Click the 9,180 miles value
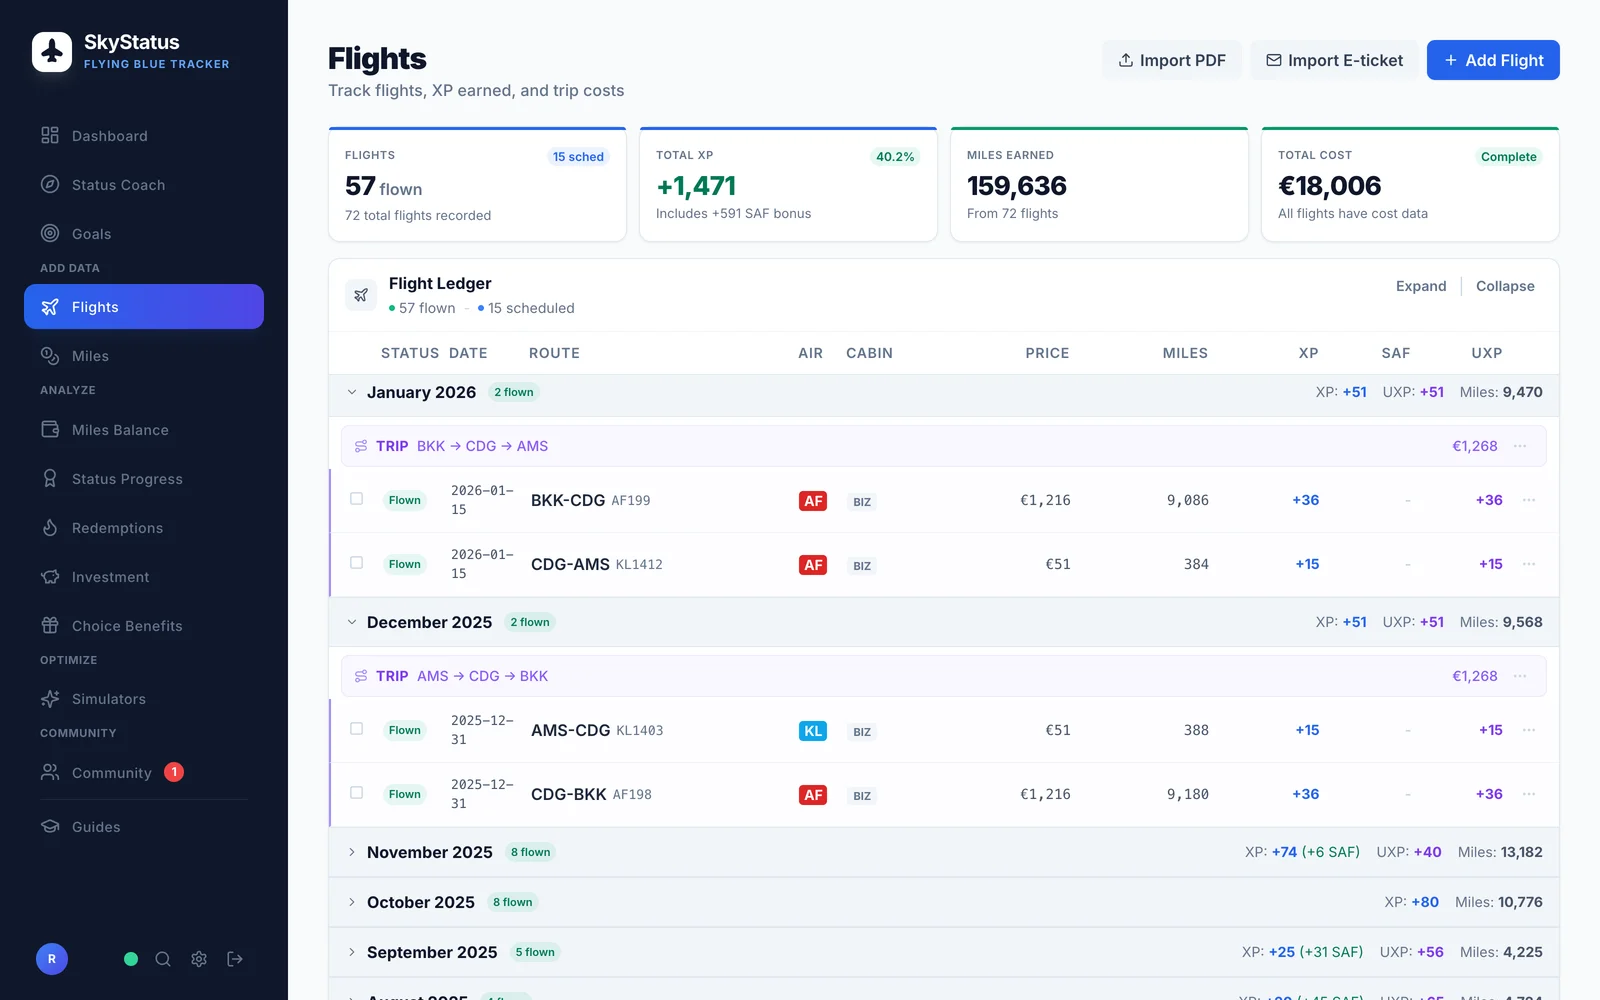The height and width of the screenshot is (1000, 1600). coord(1188,794)
